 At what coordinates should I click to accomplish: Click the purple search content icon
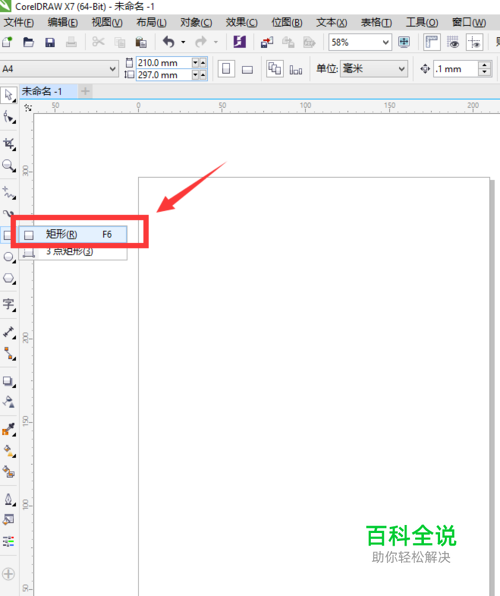click(240, 42)
